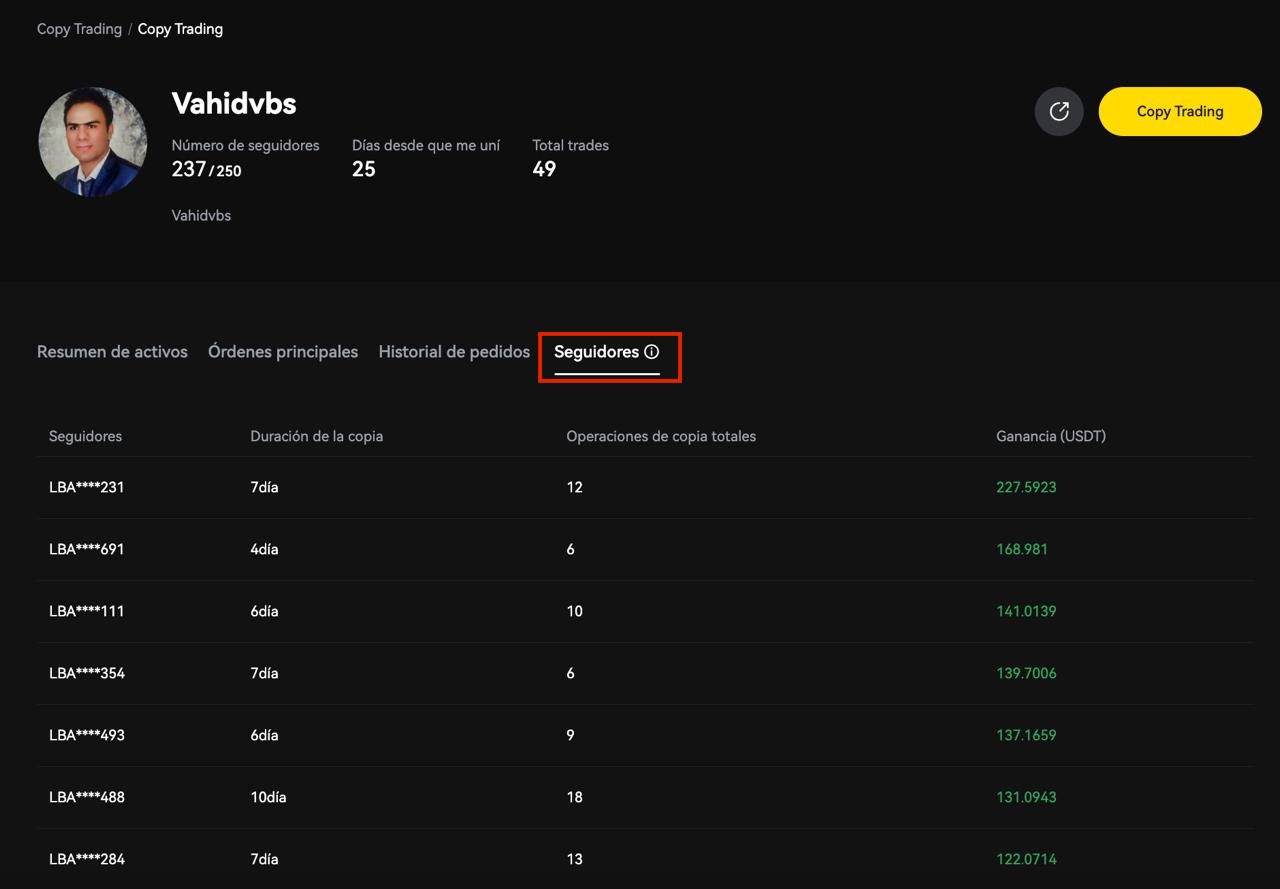This screenshot has height=889, width=1280.
Task: Click the Vahidvbs trader name heading
Action: 234,103
